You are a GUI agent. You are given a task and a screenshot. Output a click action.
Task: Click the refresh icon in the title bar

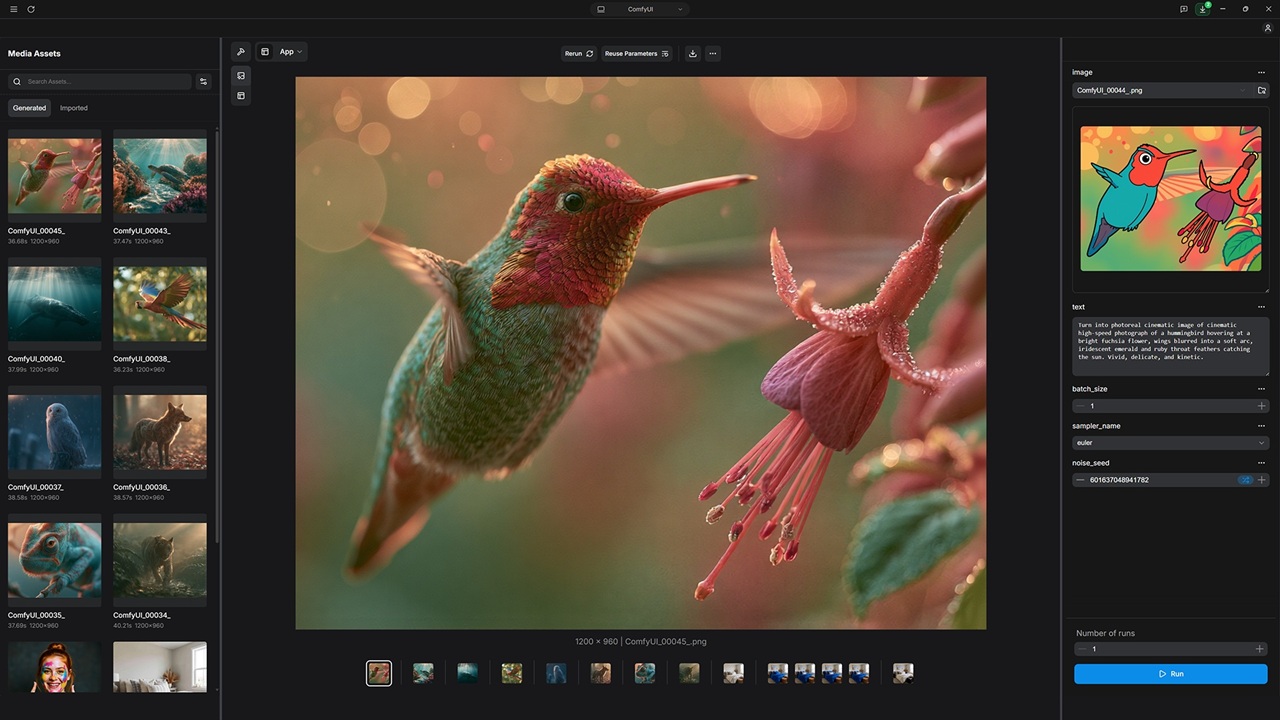coord(31,9)
